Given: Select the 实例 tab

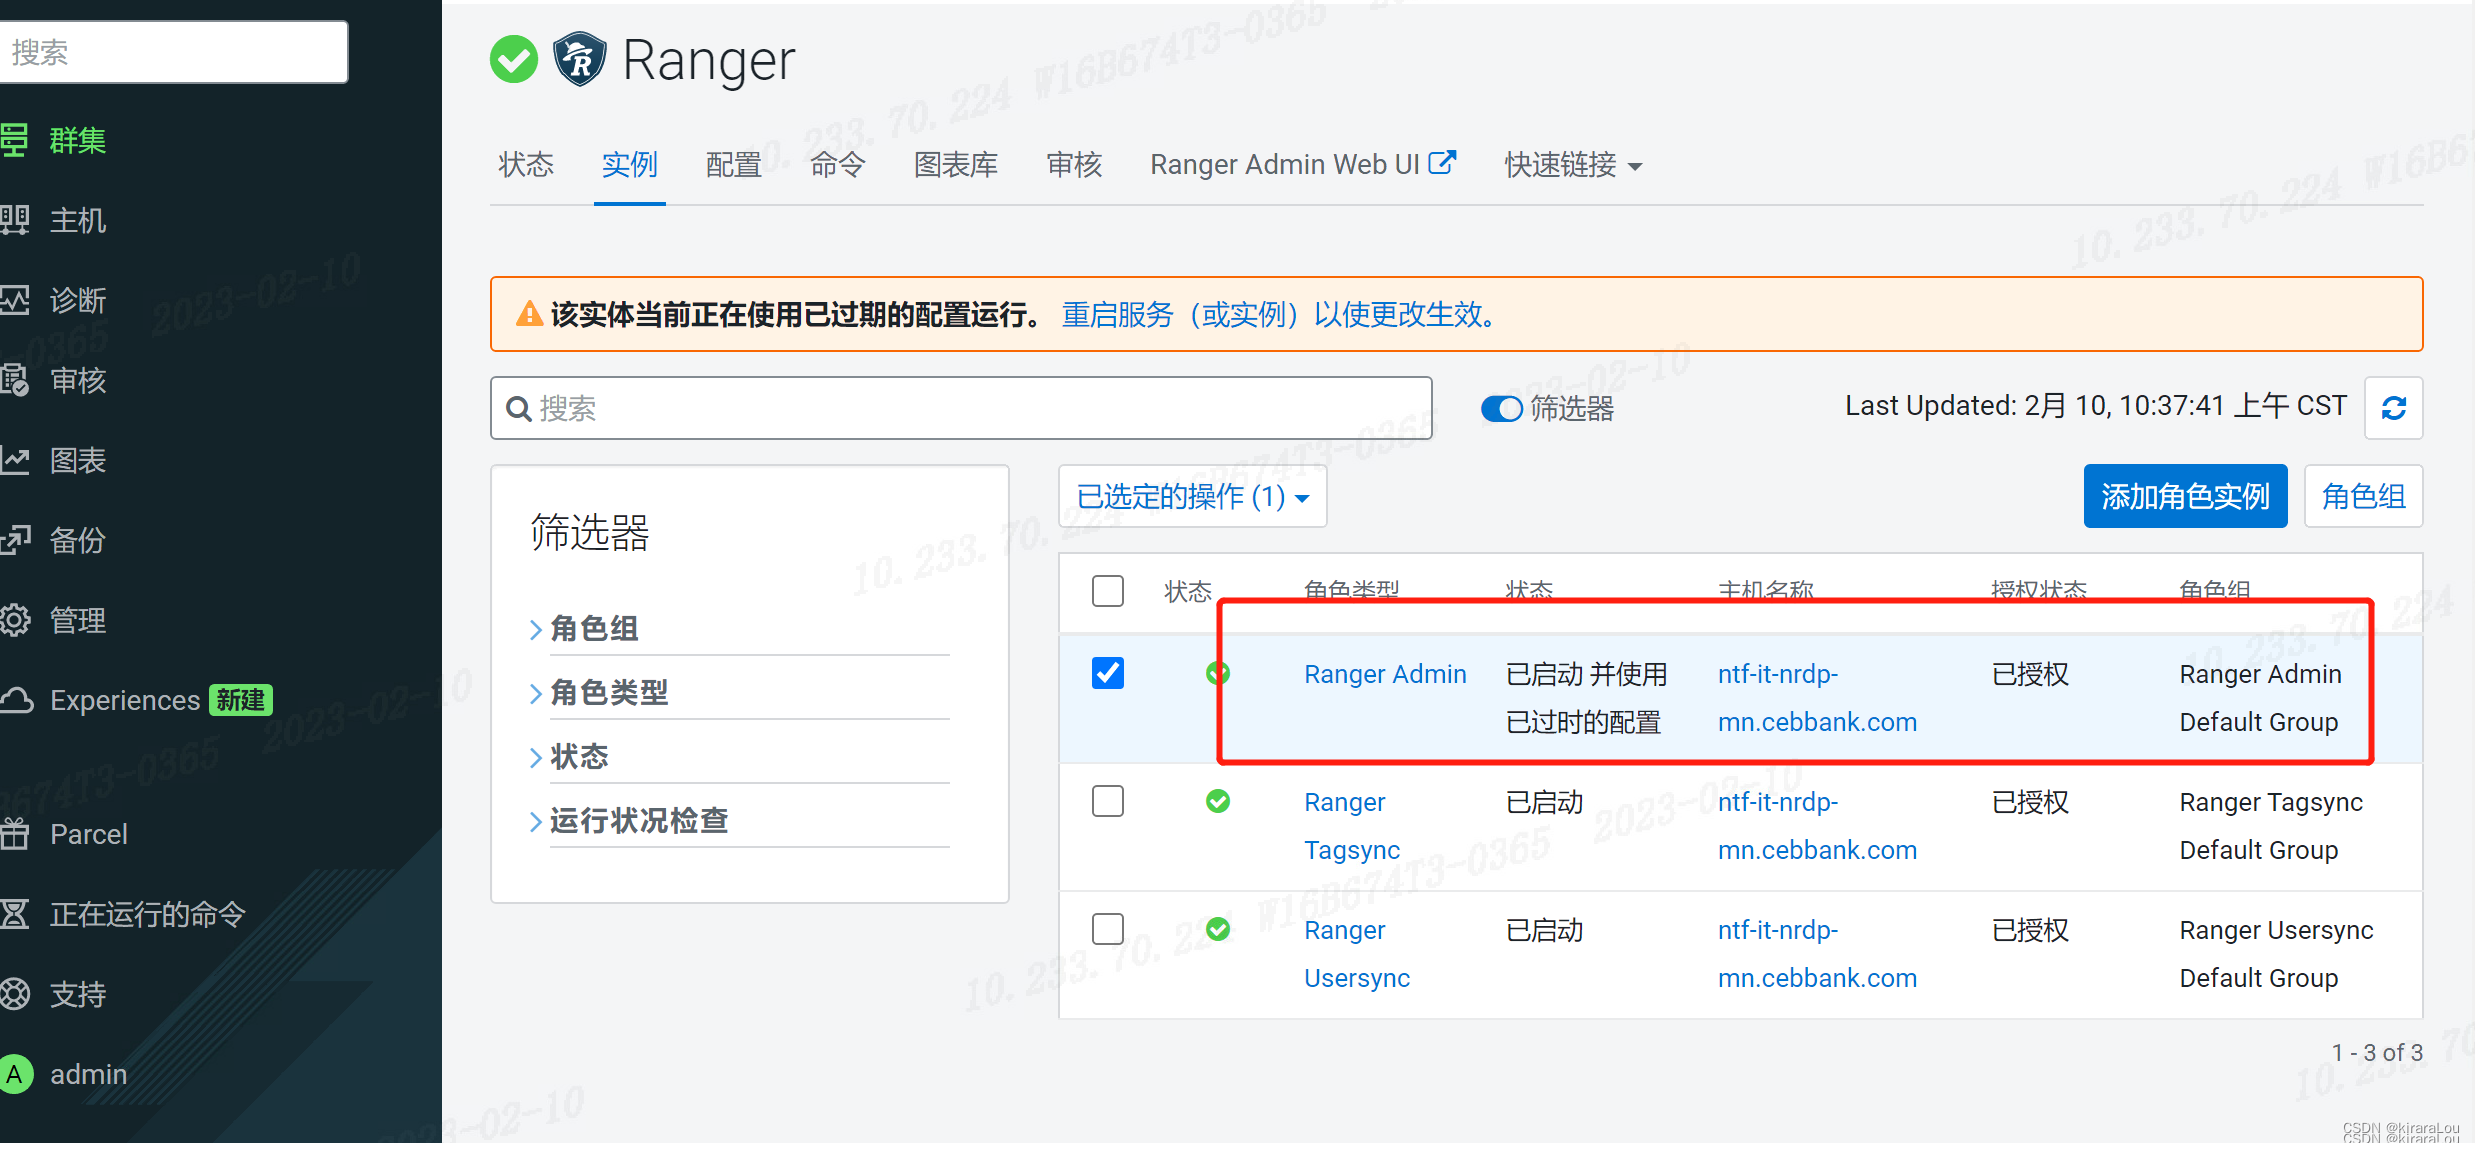Looking at the screenshot, I should 630,165.
